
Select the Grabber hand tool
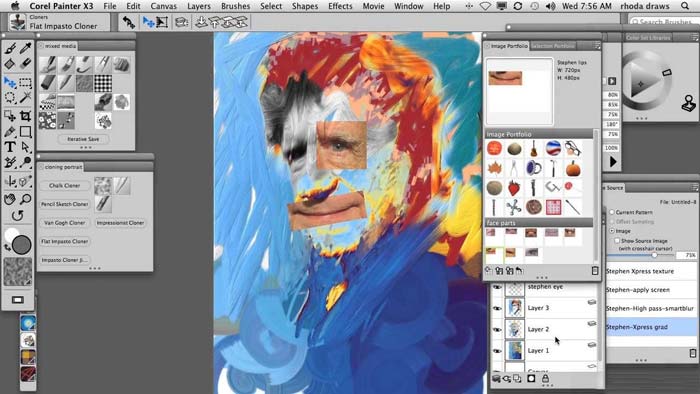(10, 199)
